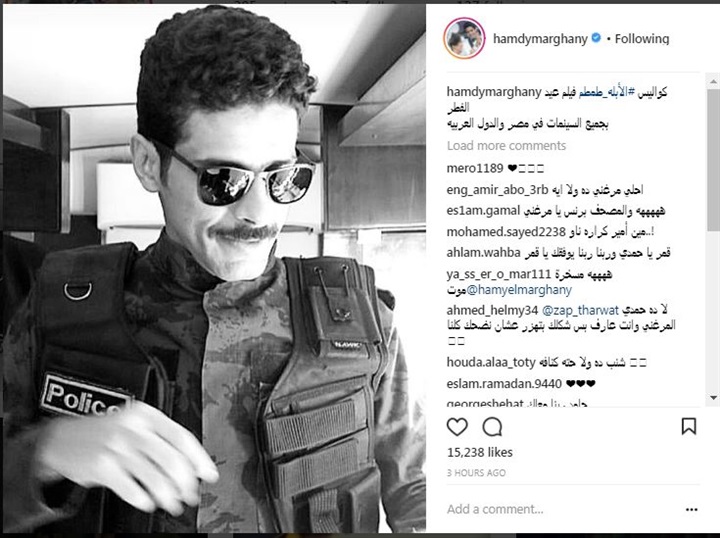The width and height of the screenshot is (720, 538).
Task: Click the 3 HOURS AGO timestamp
Action: tap(476, 473)
